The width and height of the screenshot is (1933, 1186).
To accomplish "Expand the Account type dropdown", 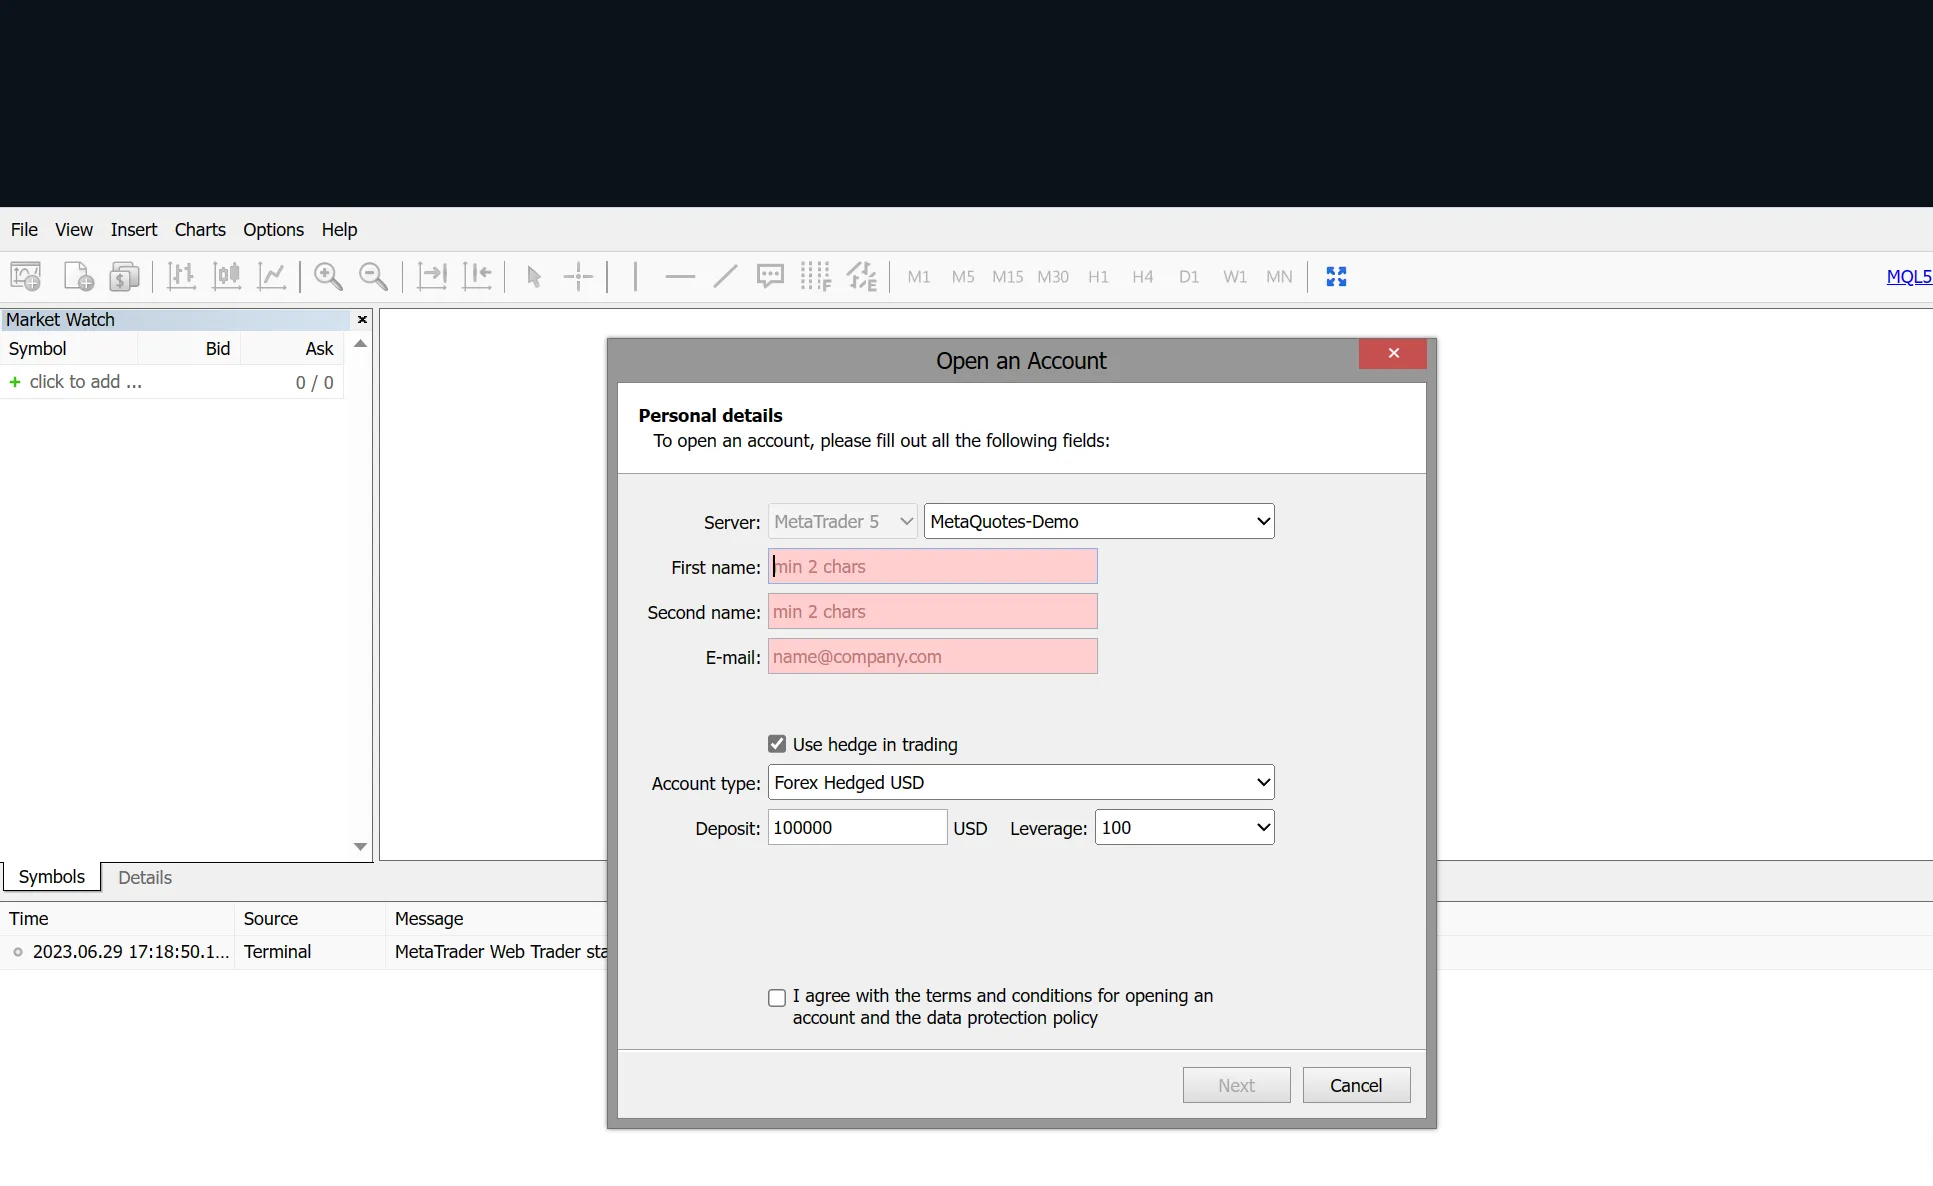I will (x=1021, y=782).
